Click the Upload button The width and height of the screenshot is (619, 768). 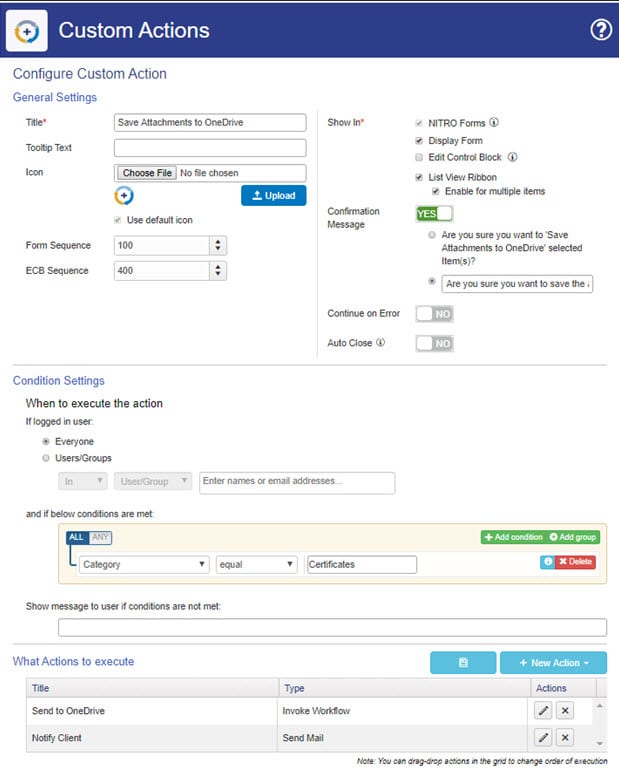(273, 195)
